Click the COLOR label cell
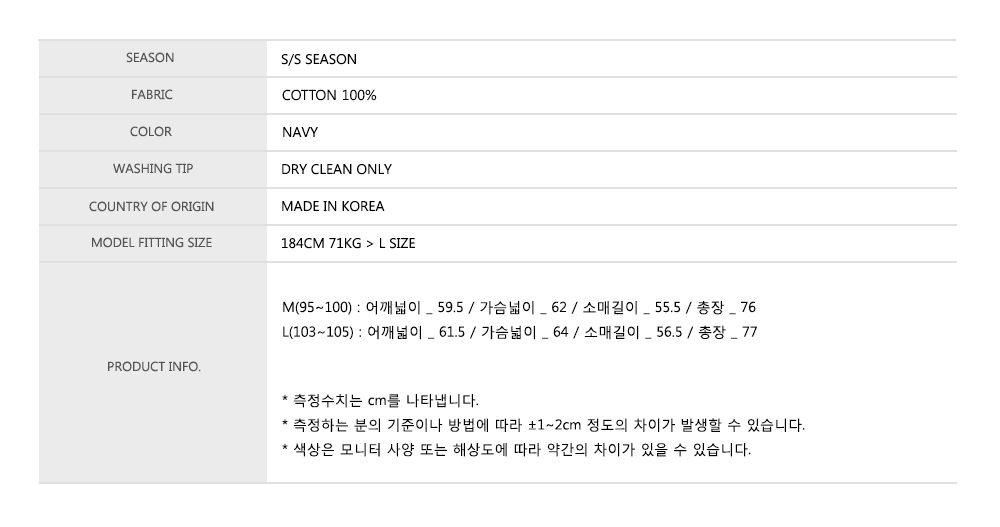Image resolution: width=1000 pixels, height=527 pixels. coord(150,132)
